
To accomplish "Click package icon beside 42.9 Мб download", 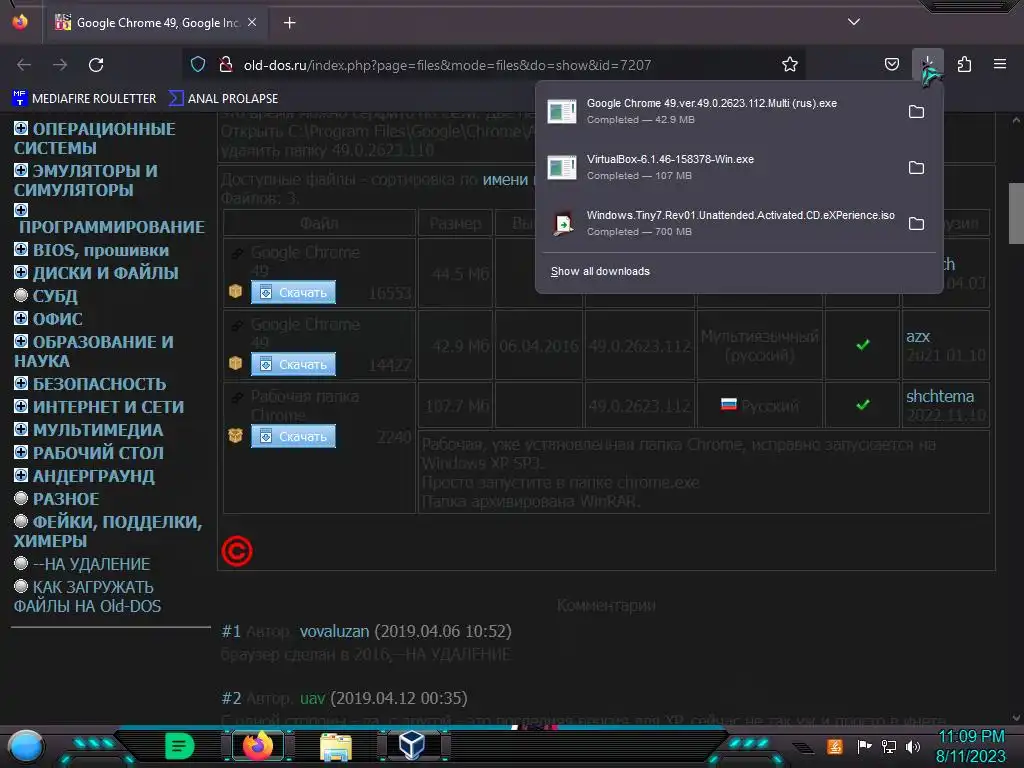I will click(x=236, y=363).
